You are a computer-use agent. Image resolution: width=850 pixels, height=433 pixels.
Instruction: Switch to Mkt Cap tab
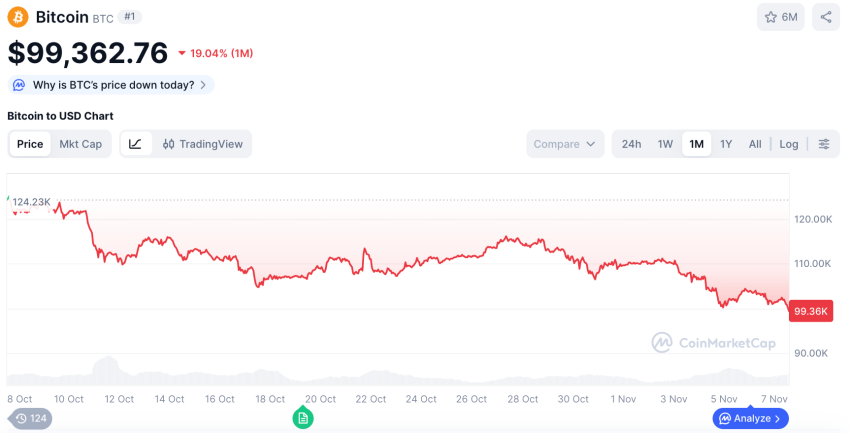coord(80,144)
